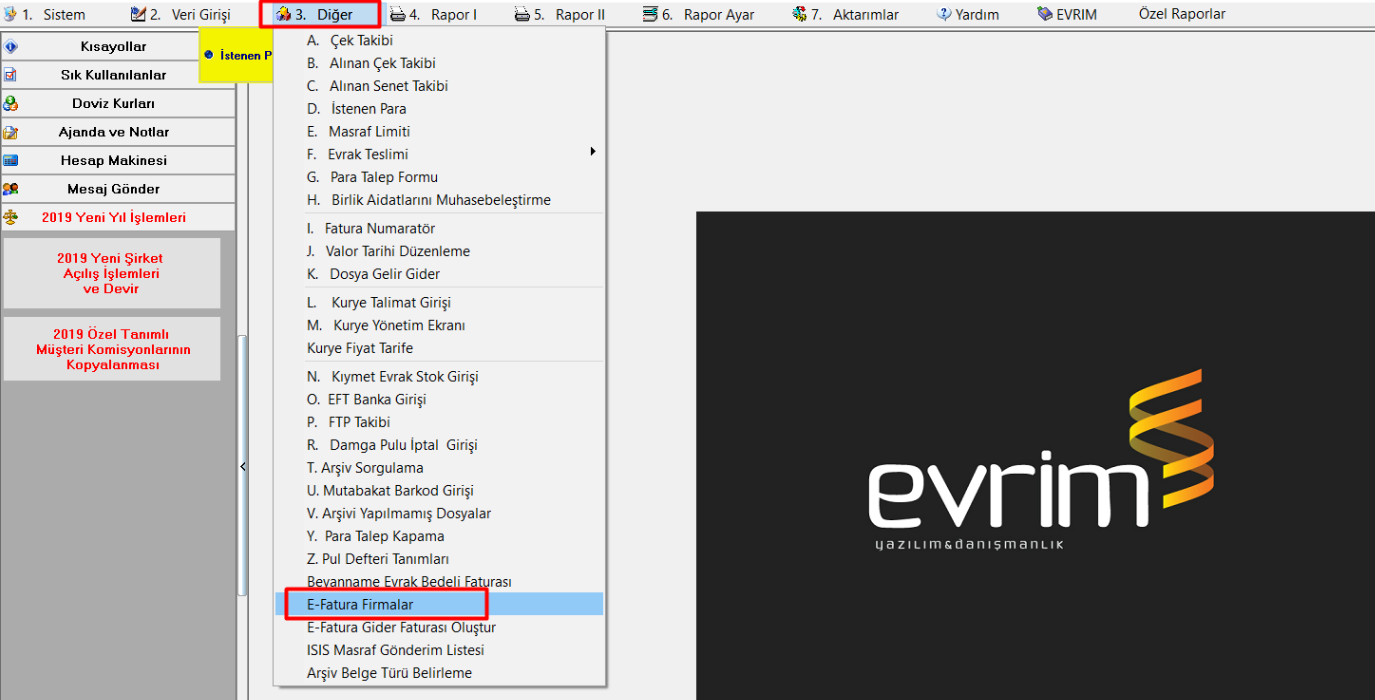Select Arşiv Belge Türü Belirleme
1375x700 pixels.
tap(440, 673)
